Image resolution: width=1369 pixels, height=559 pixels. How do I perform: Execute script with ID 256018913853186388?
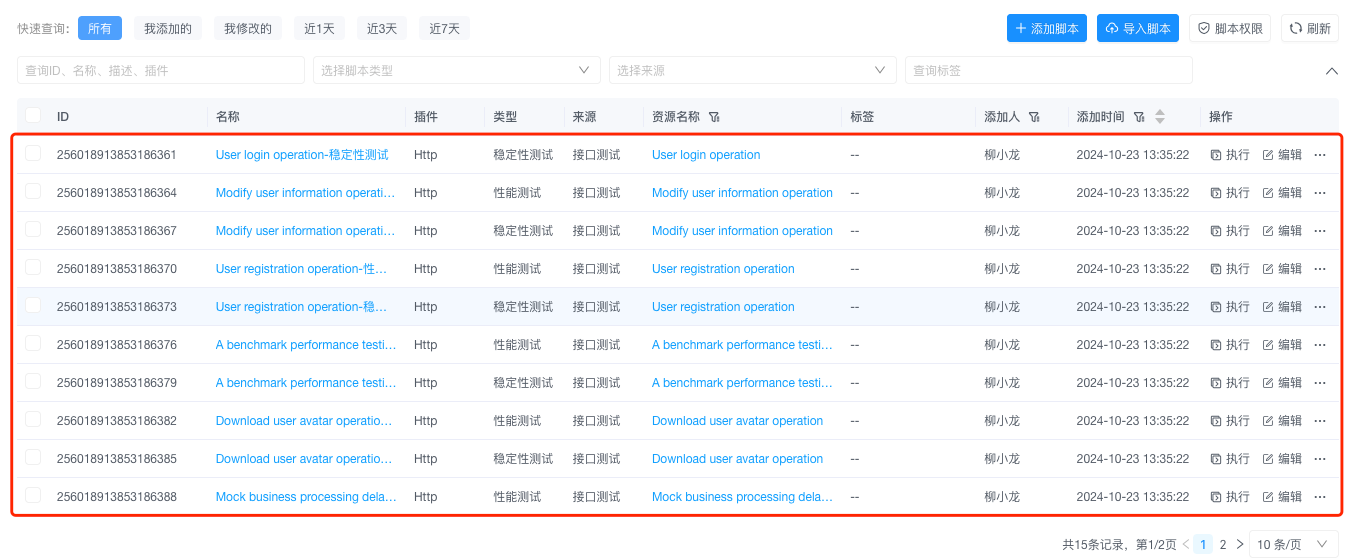coord(1230,497)
